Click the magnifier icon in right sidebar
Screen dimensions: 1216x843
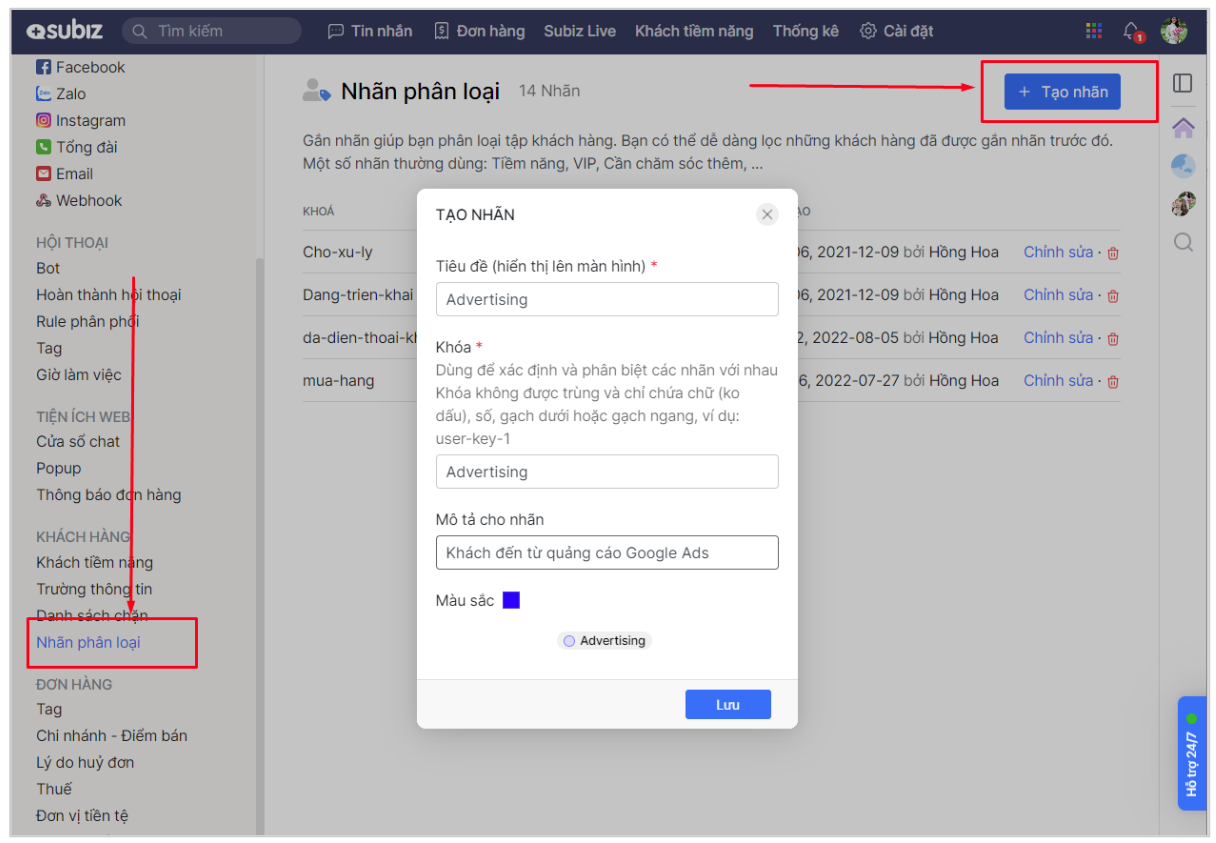pos(1183,243)
